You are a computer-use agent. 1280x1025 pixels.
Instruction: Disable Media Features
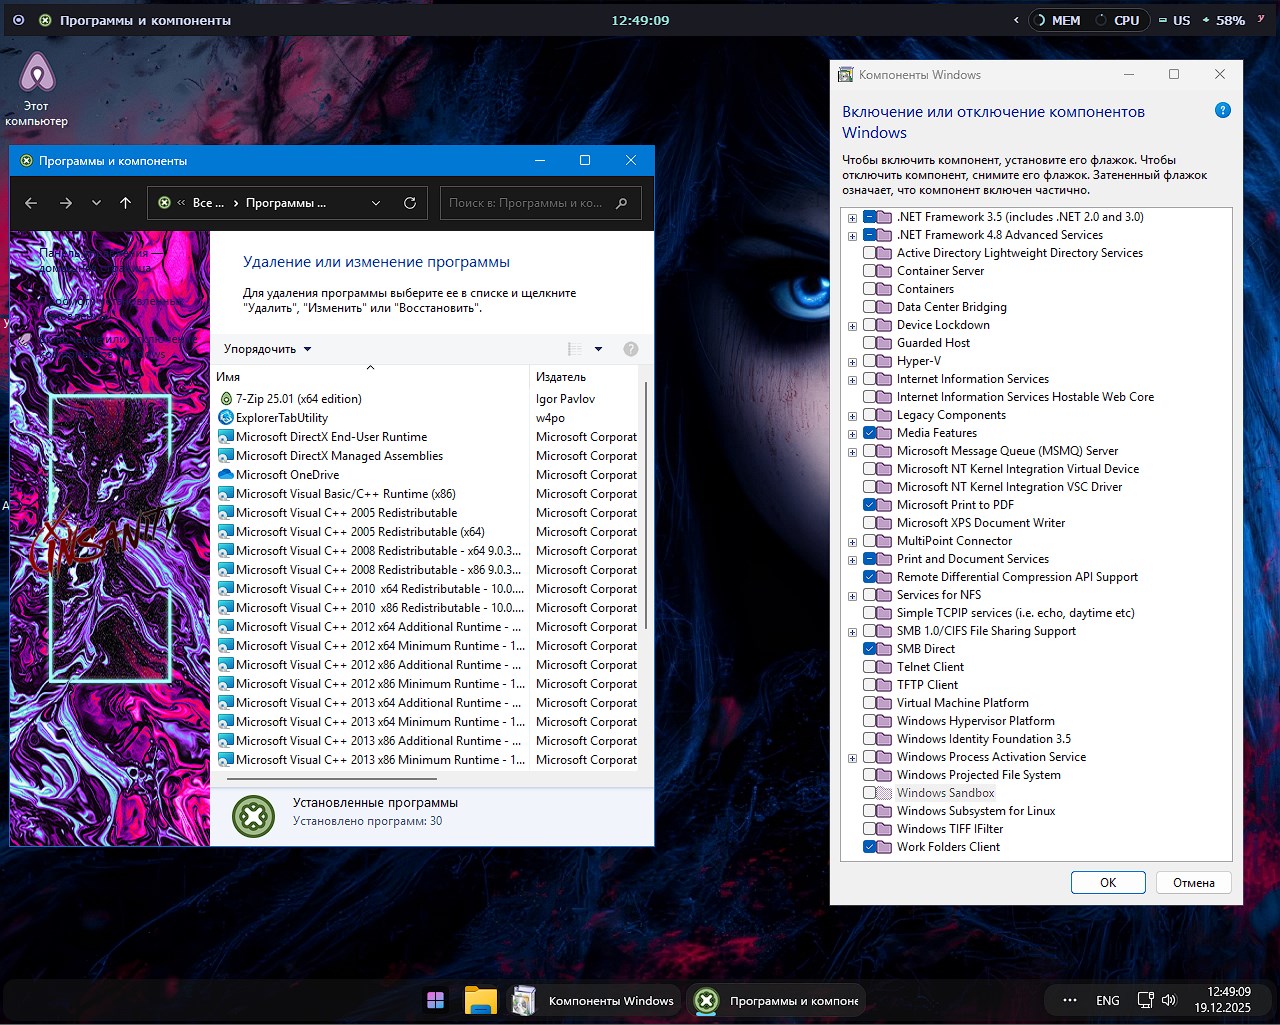pos(869,433)
